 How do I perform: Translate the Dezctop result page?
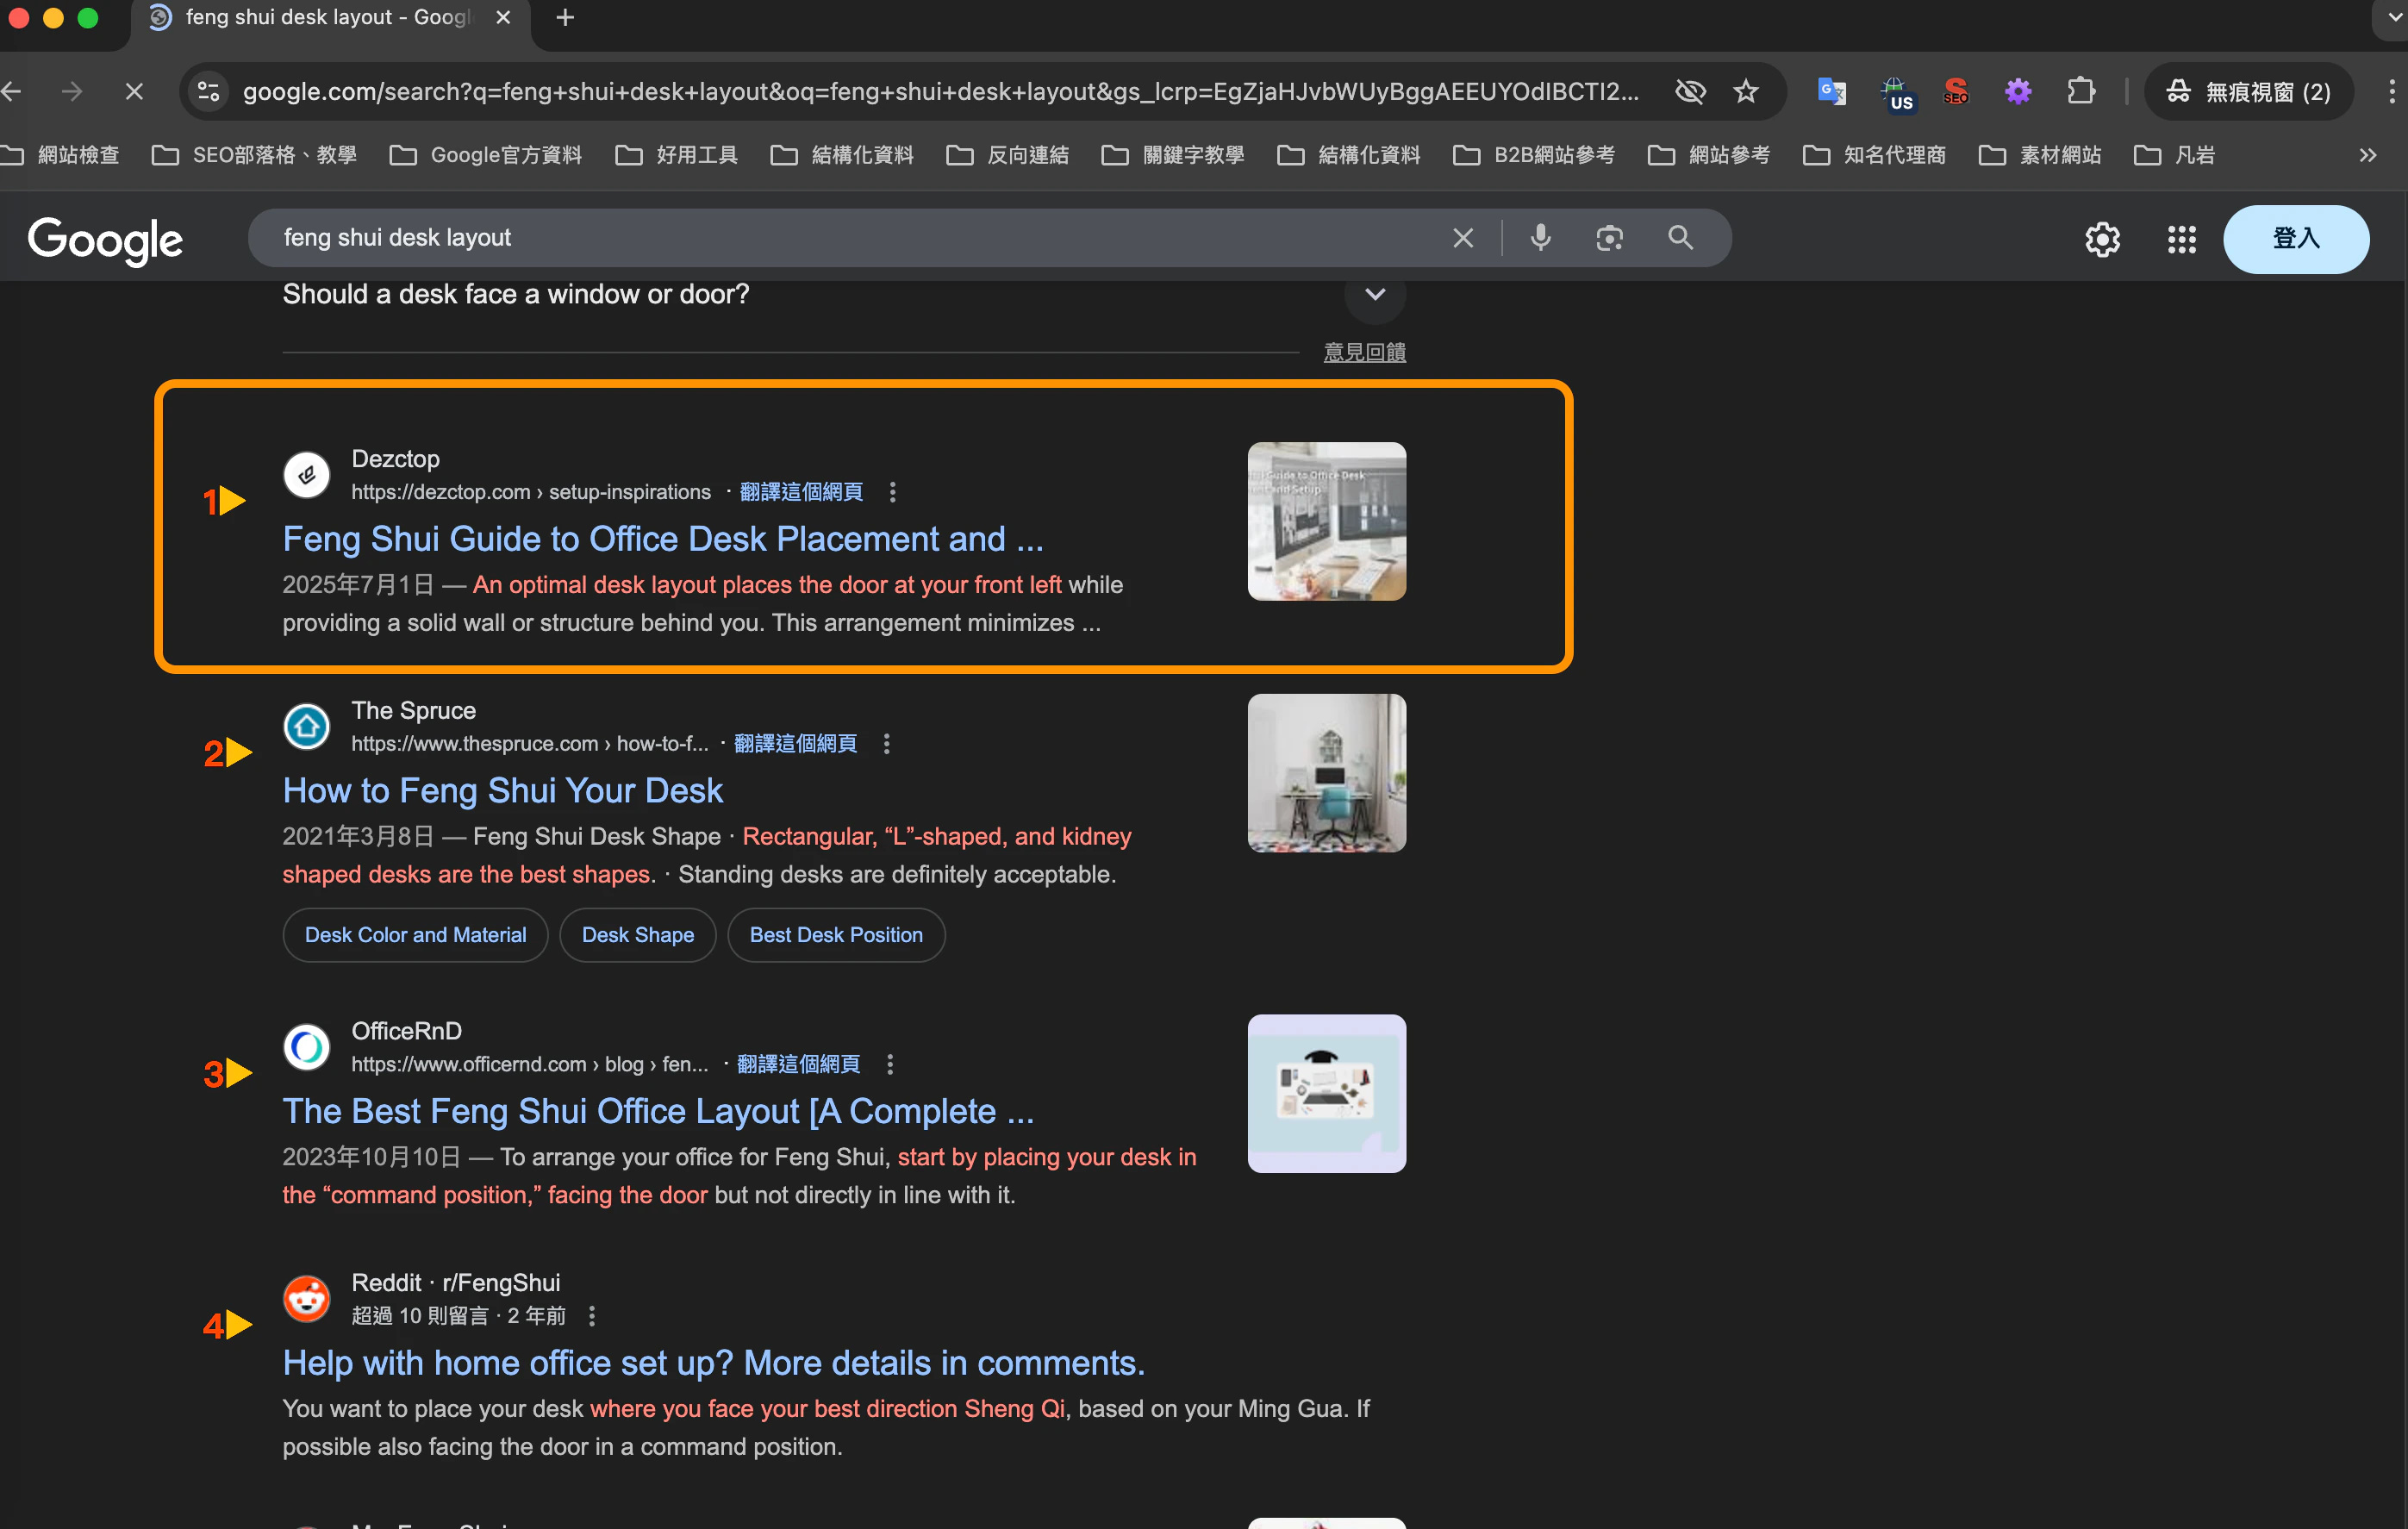pyautogui.click(x=801, y=492)
